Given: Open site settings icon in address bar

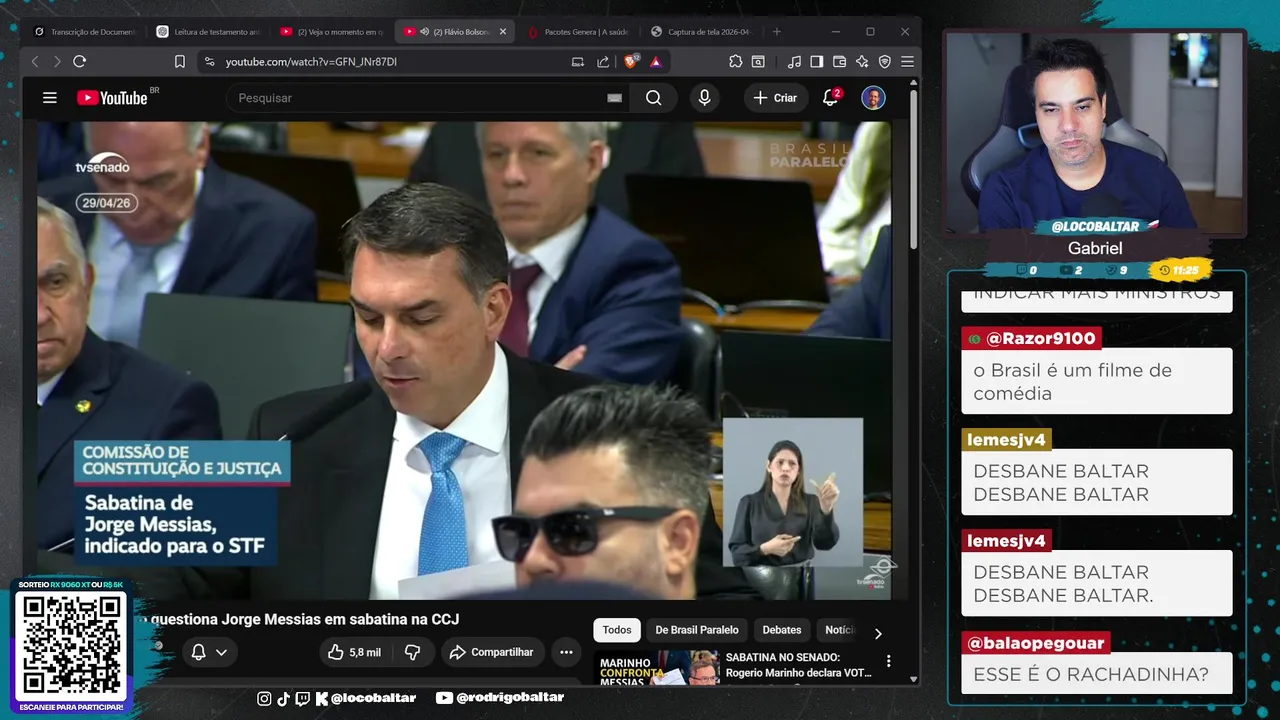Looking at the screenshot, I should pyautogui.click(x=209, y=62).
